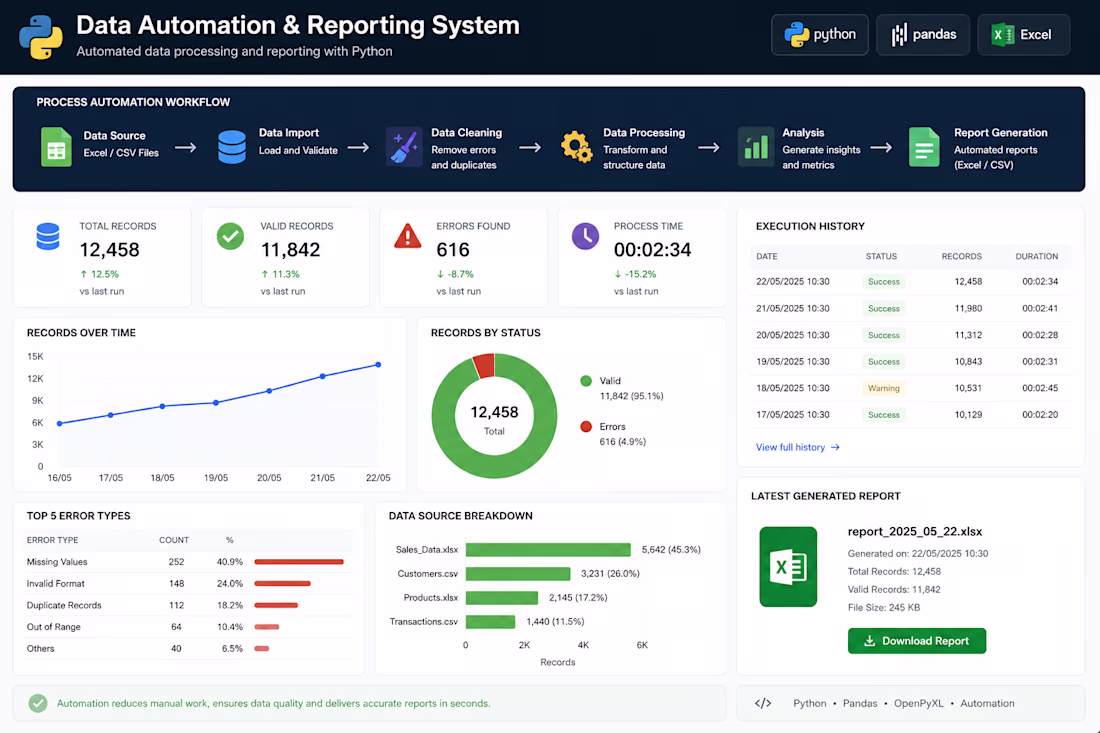Click the Errors Found warning triangle icon
This screenshot has height=733, width=1100.
pos(408,236)
